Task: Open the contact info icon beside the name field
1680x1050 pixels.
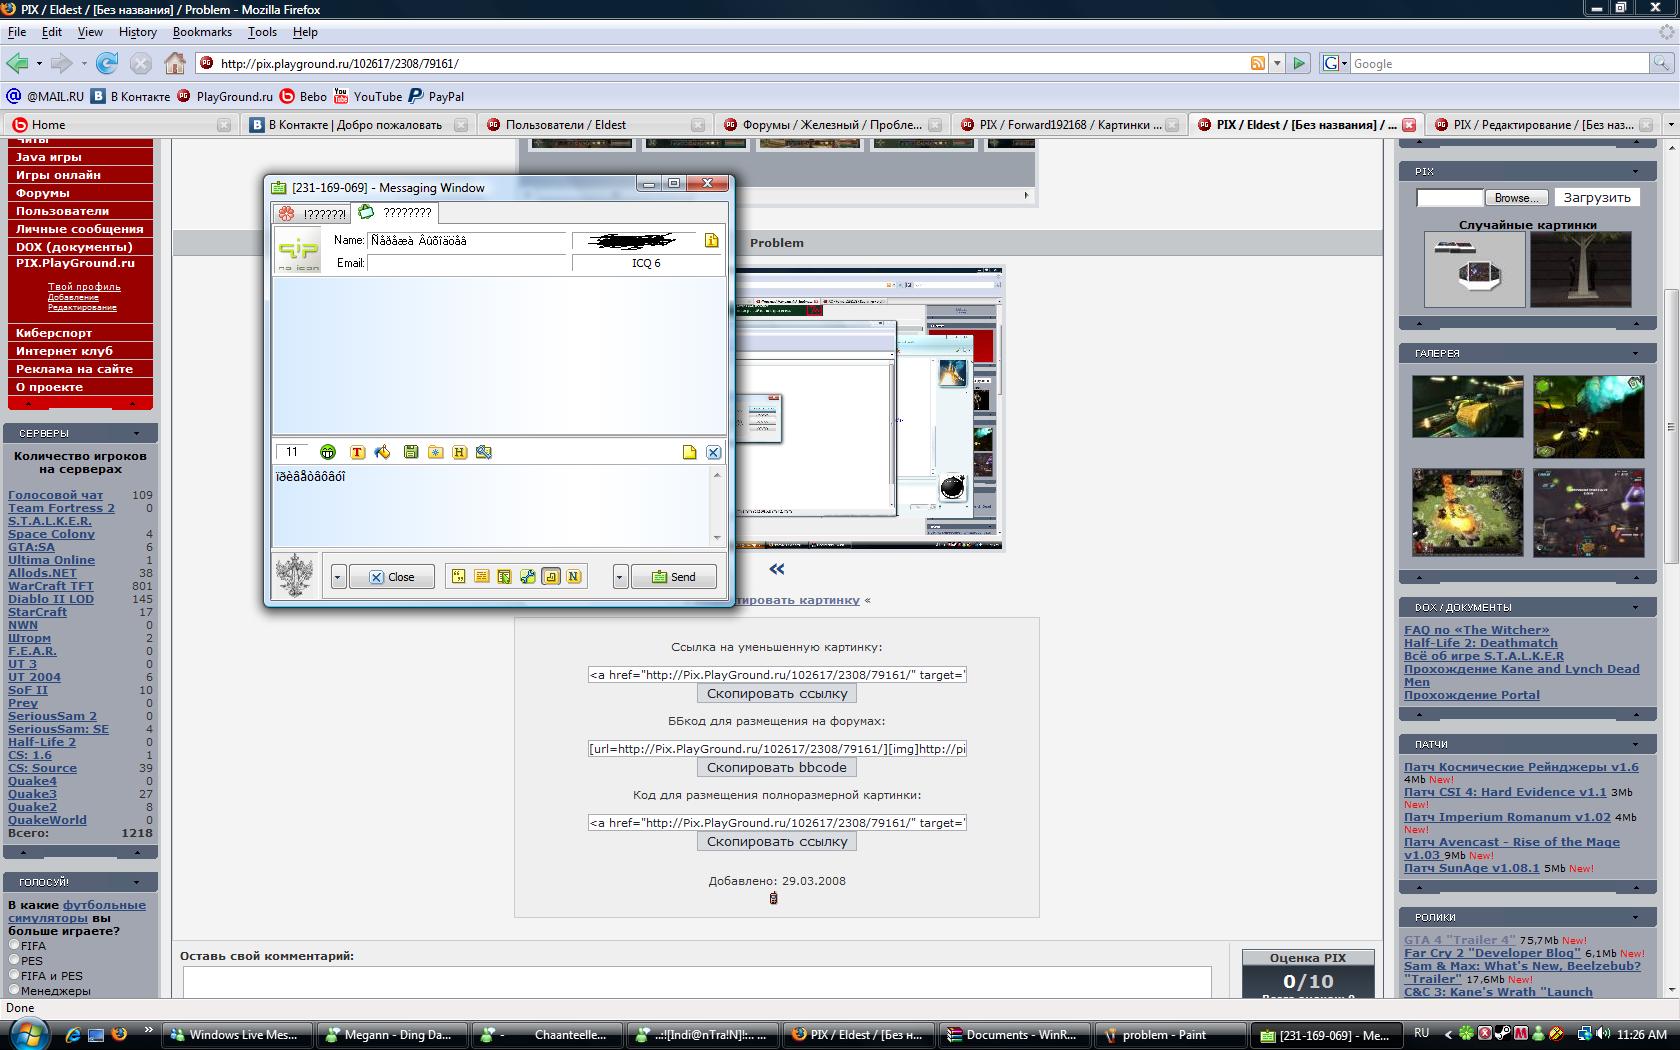Action: (711, 240)
